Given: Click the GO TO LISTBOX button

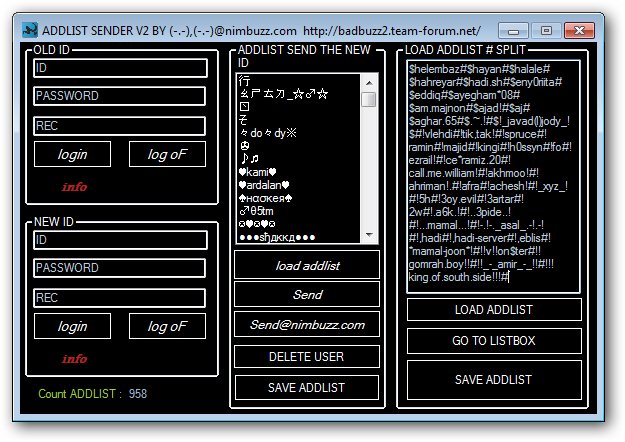Looking at the screenshot, I should (x=494, y=341).
